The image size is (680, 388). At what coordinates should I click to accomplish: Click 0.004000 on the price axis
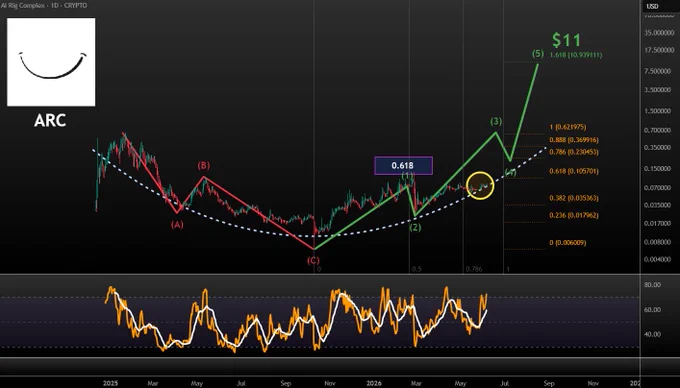coord(657,260)
